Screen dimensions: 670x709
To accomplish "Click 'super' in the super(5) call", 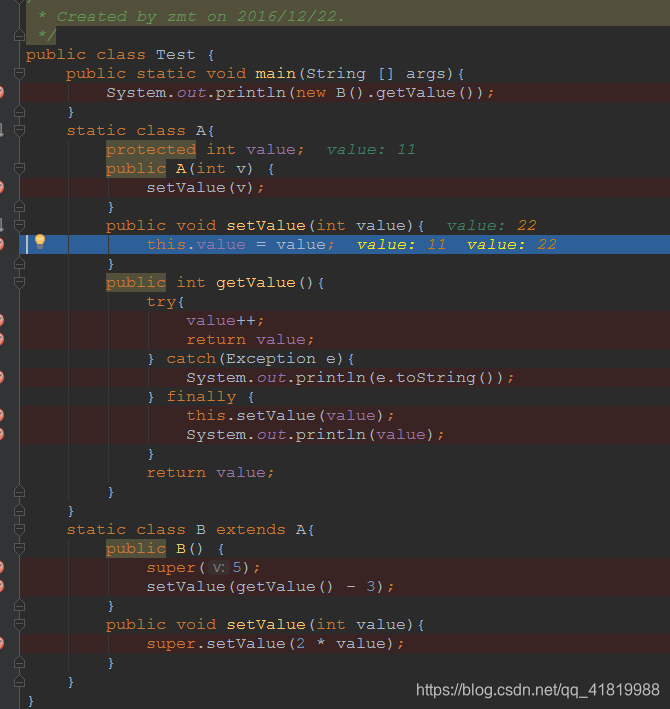I will [x=171, y=567].
